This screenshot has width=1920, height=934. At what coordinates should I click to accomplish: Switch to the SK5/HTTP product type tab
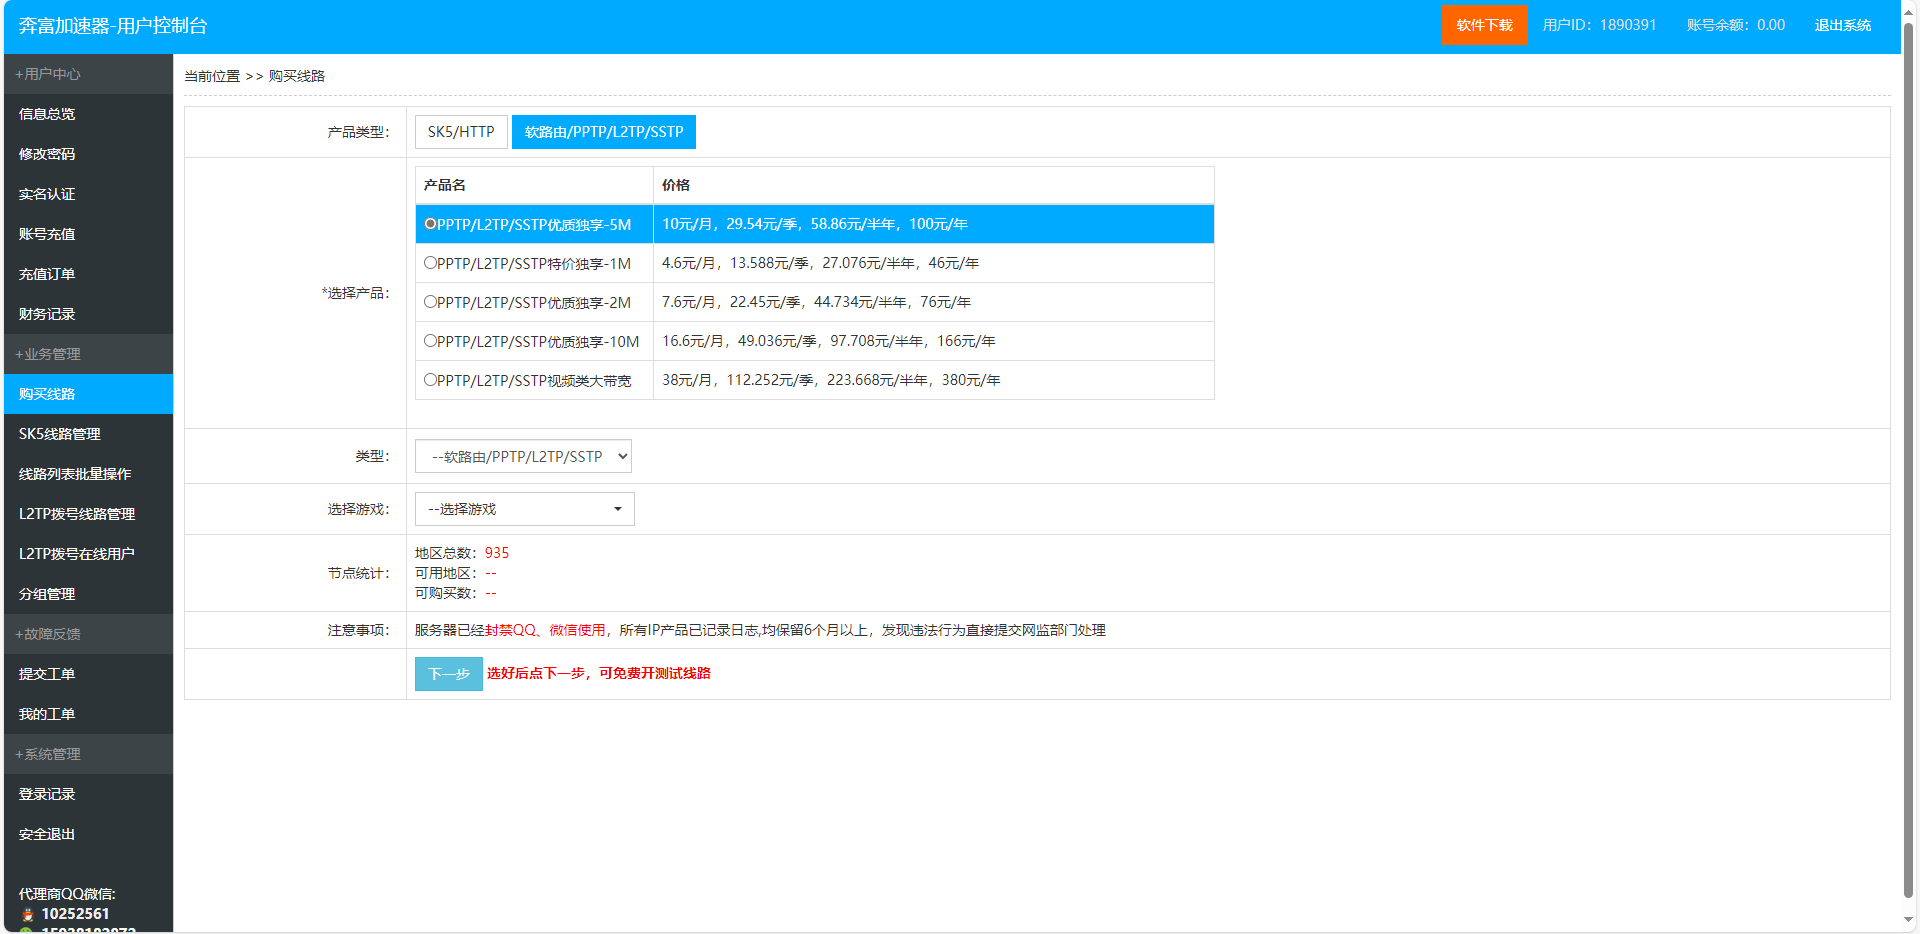[x=461, y=132]
